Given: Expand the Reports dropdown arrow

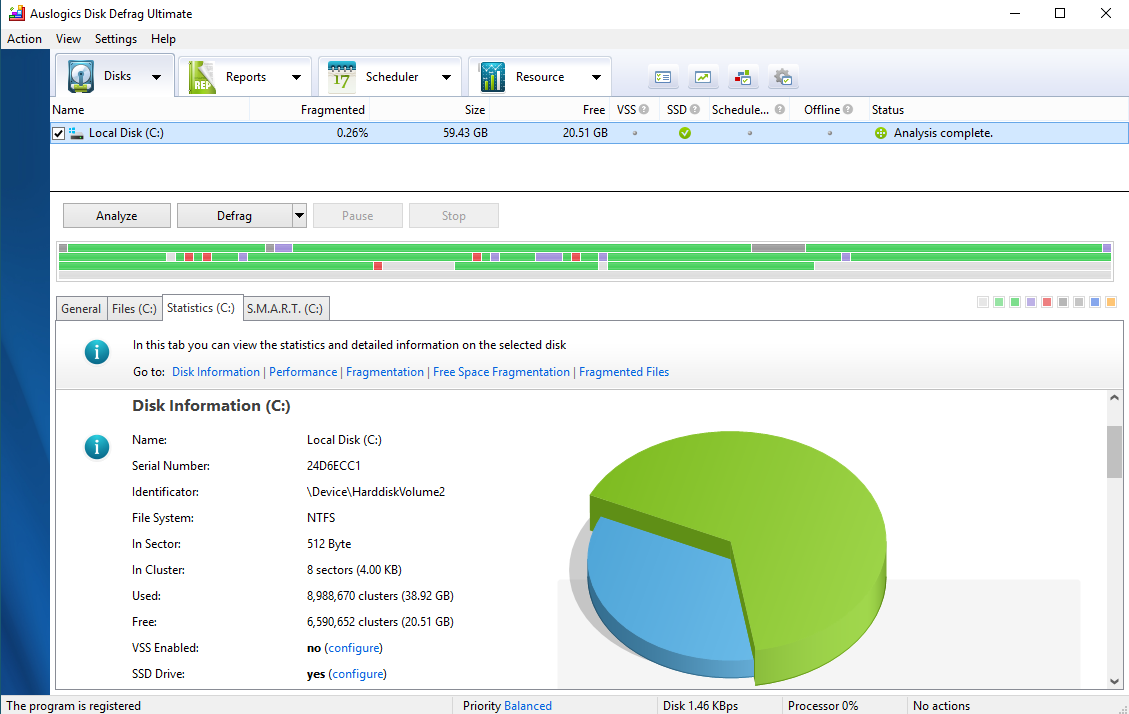Looking at the screenshot, I should (296, 77).
